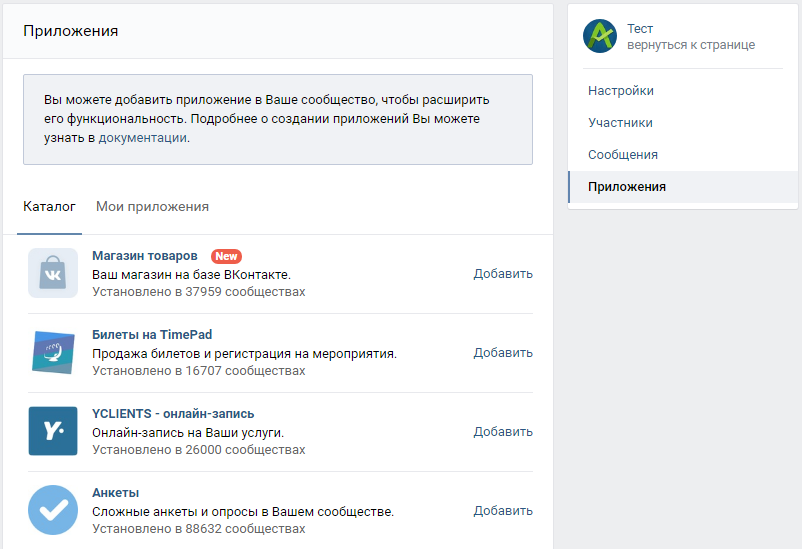The image size is (802, 549).
Task: Add the YCLIENTS онлайн-запись app
Action: [x=503, y=432]
